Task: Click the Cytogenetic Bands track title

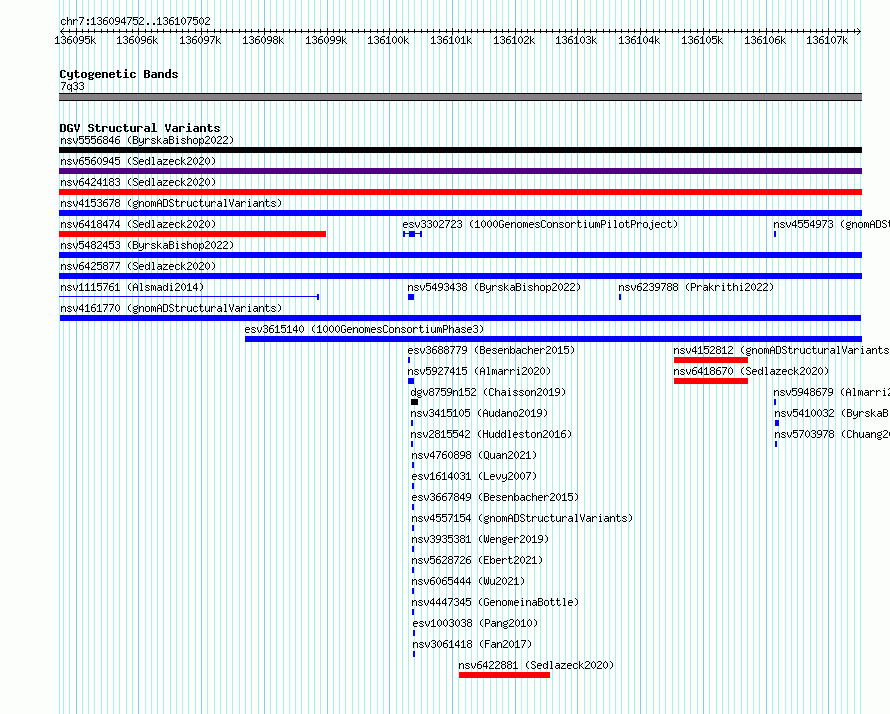Action: pos(119,74)
